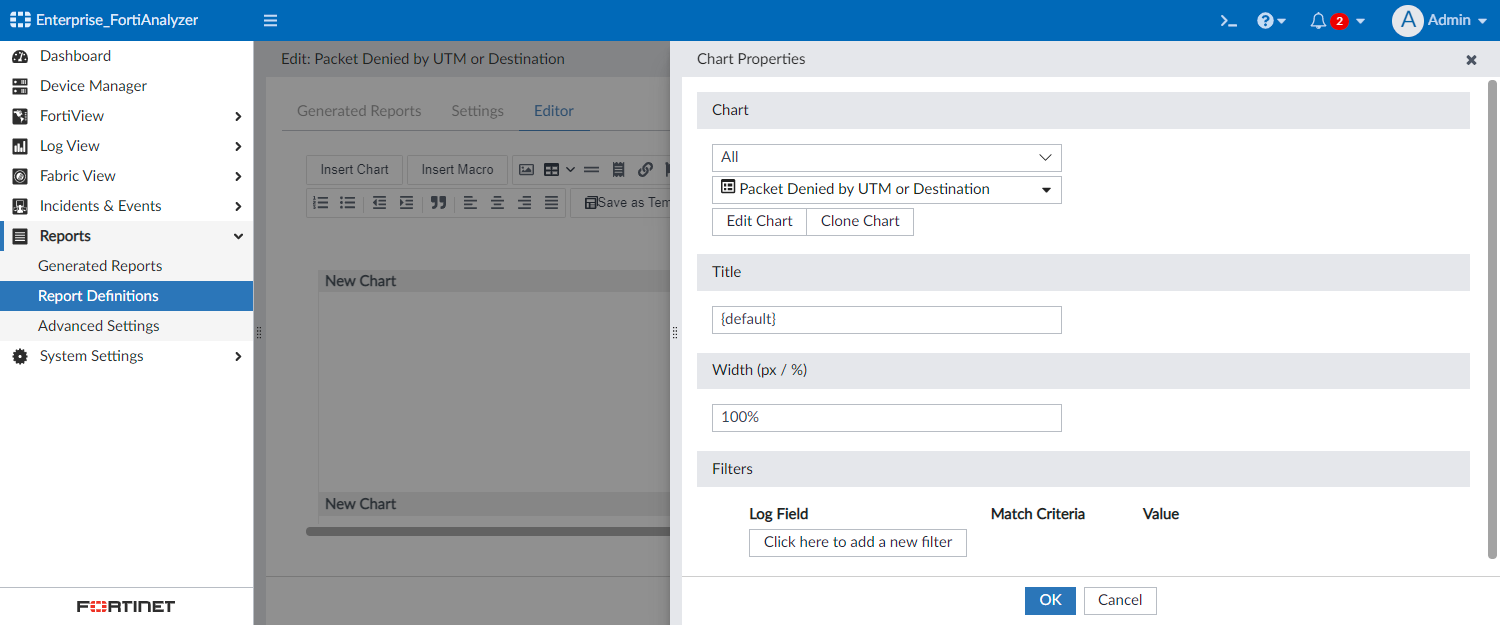The image size is (1500, 625).
Task: Open the Packet Denied by UTM chart dropdown
Action: pyautogui.click(x=886, y=189)
